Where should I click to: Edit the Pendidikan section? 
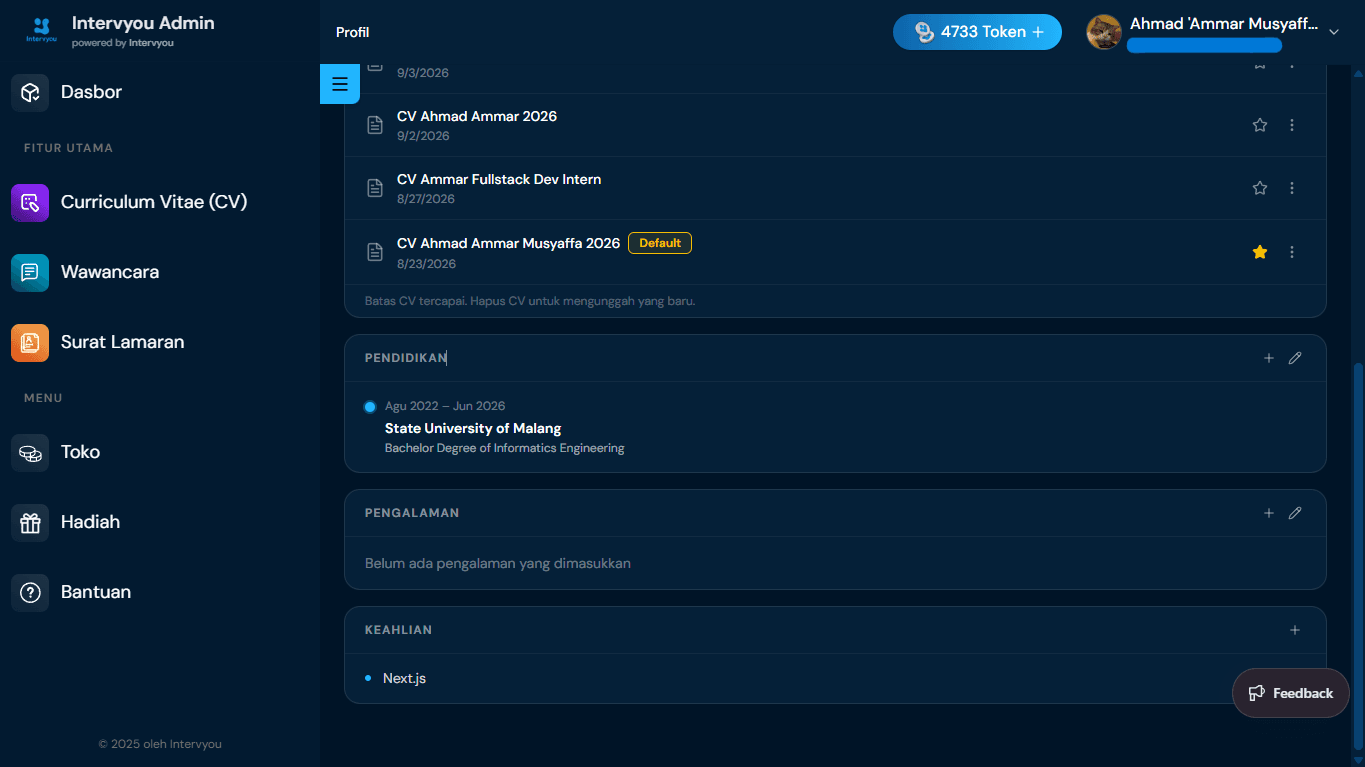[x=1295, y=358]
